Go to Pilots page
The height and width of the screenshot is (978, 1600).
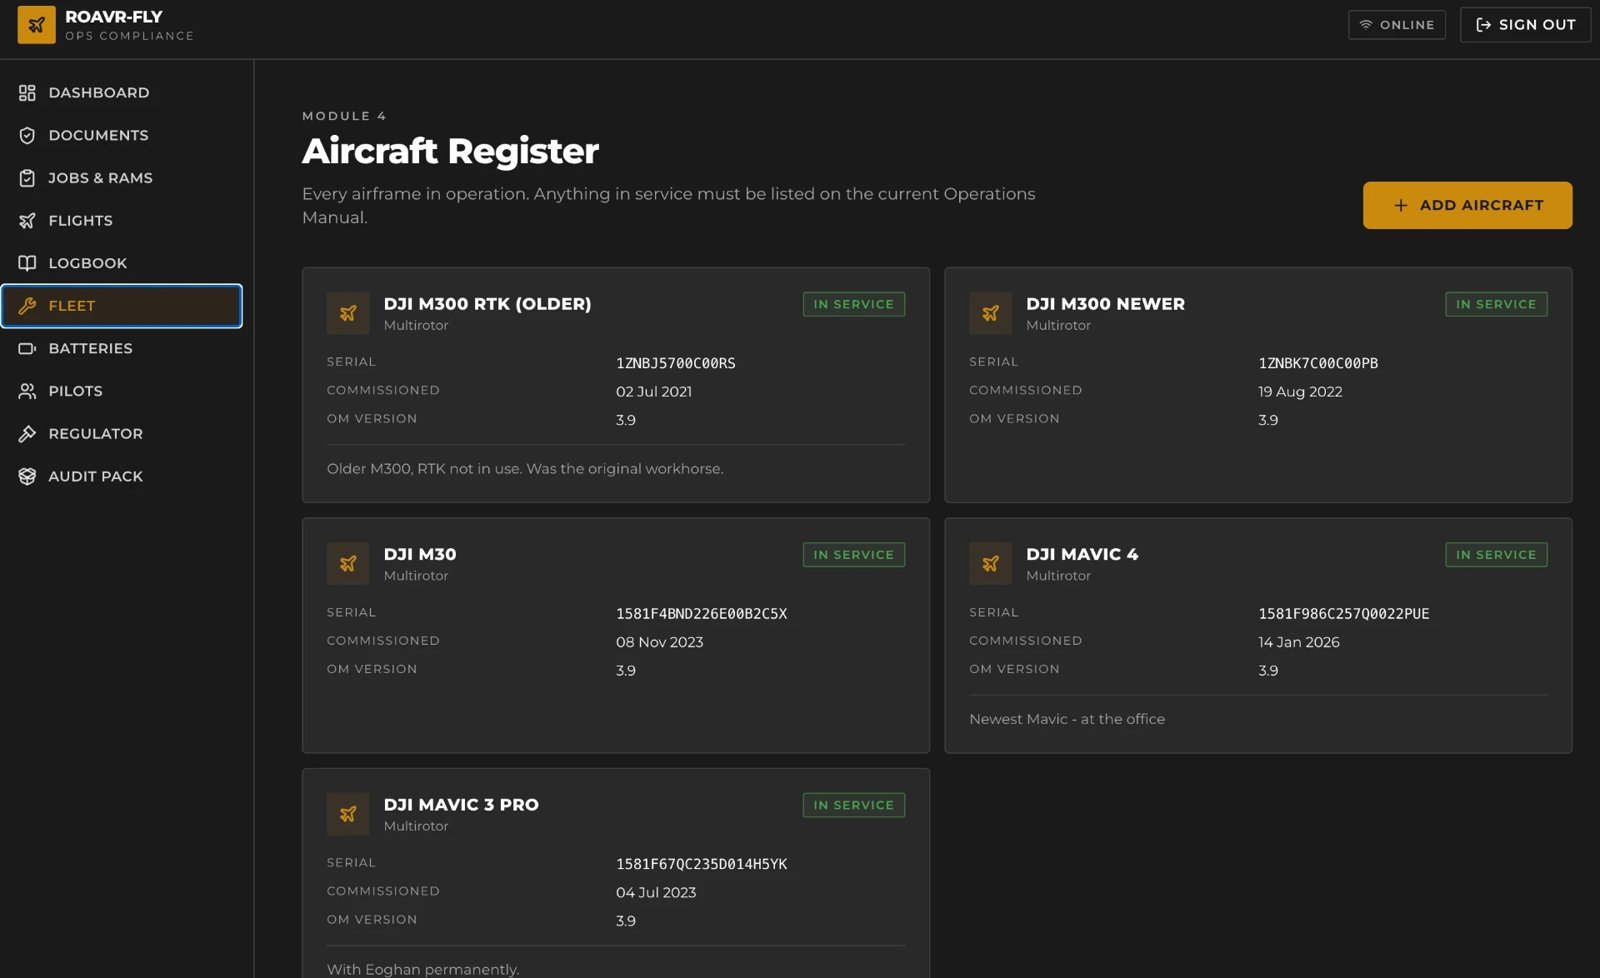[x=121, y=391]
